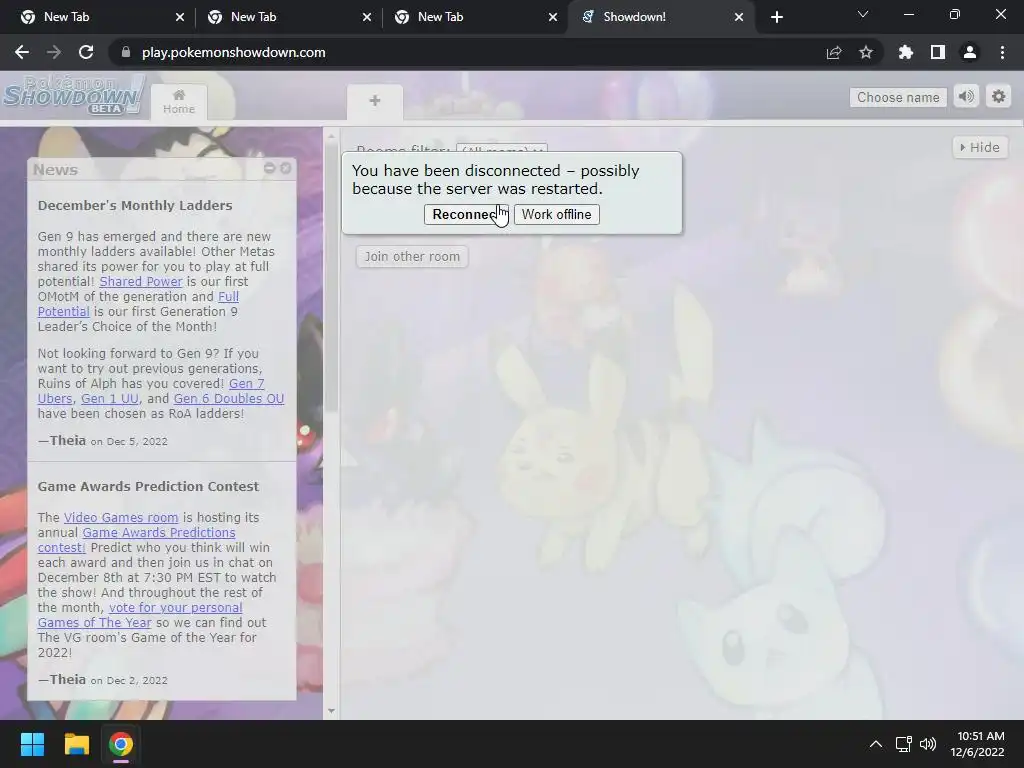Open the Gen 1 UU link
The image size is (1024, 768).
point(110,398)
